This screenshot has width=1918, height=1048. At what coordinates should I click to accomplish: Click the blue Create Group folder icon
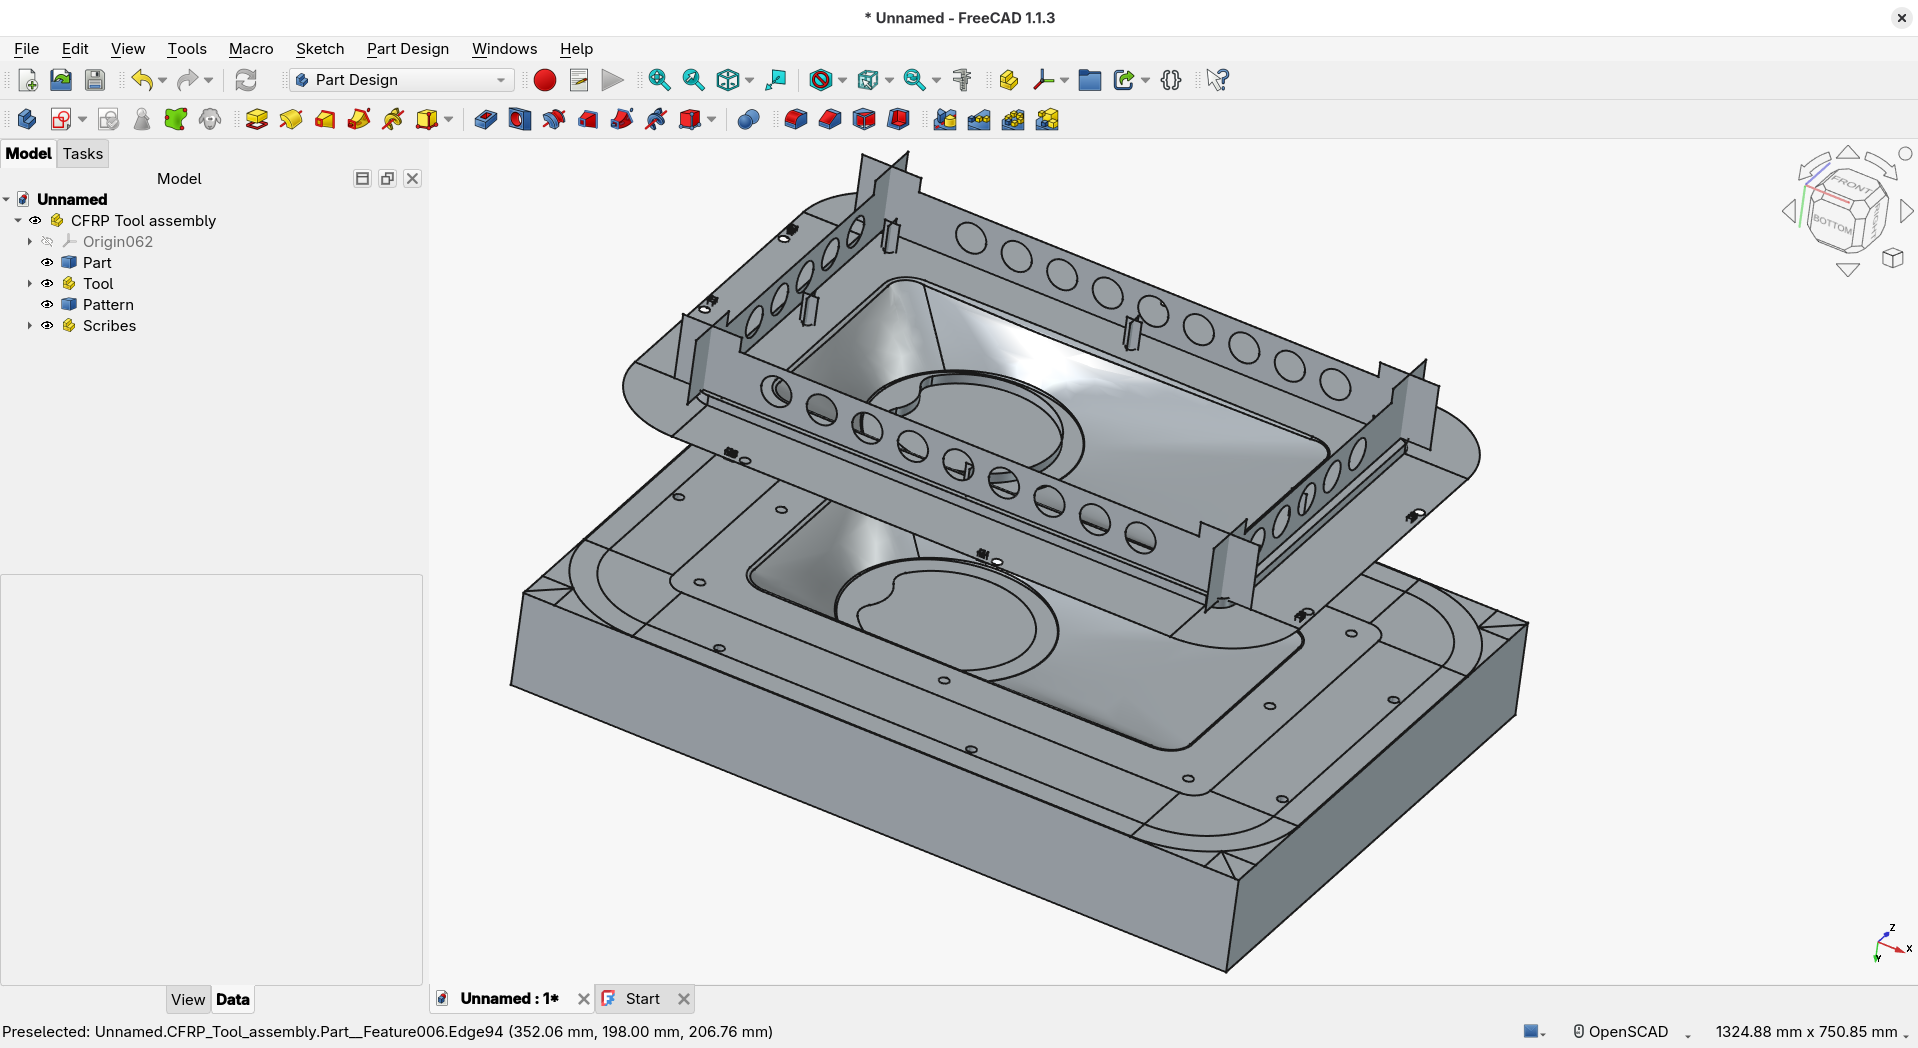click(1090, 80)
